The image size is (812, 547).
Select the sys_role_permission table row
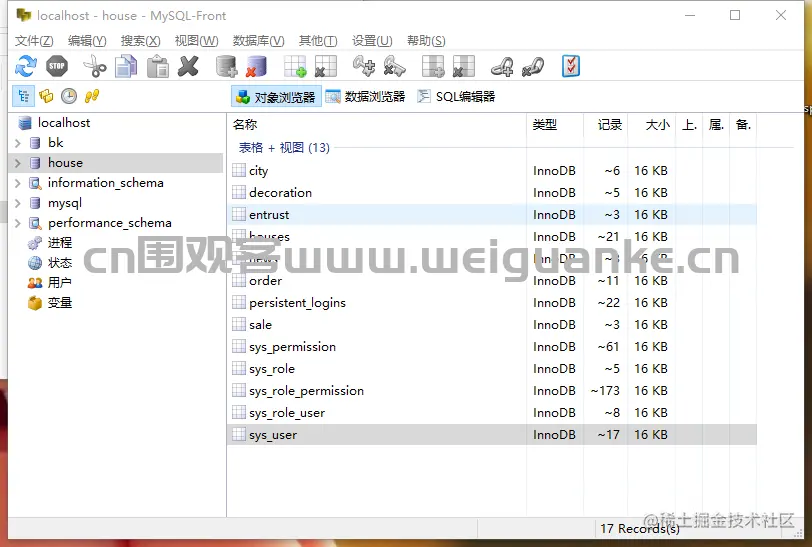tap(492, 391)
